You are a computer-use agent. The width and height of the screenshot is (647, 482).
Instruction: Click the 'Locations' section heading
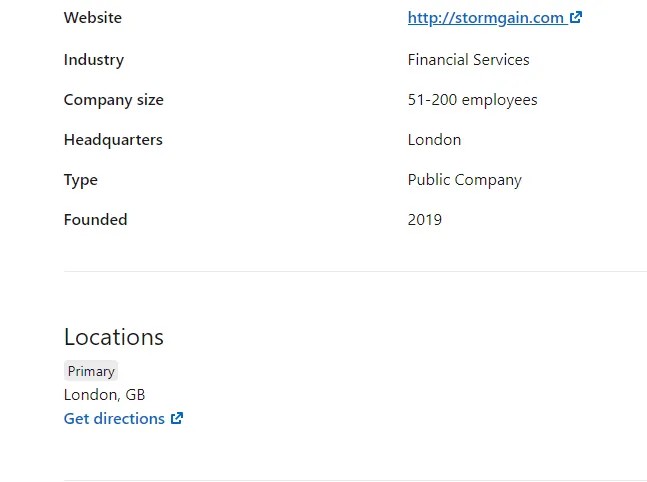pos(114,337)
